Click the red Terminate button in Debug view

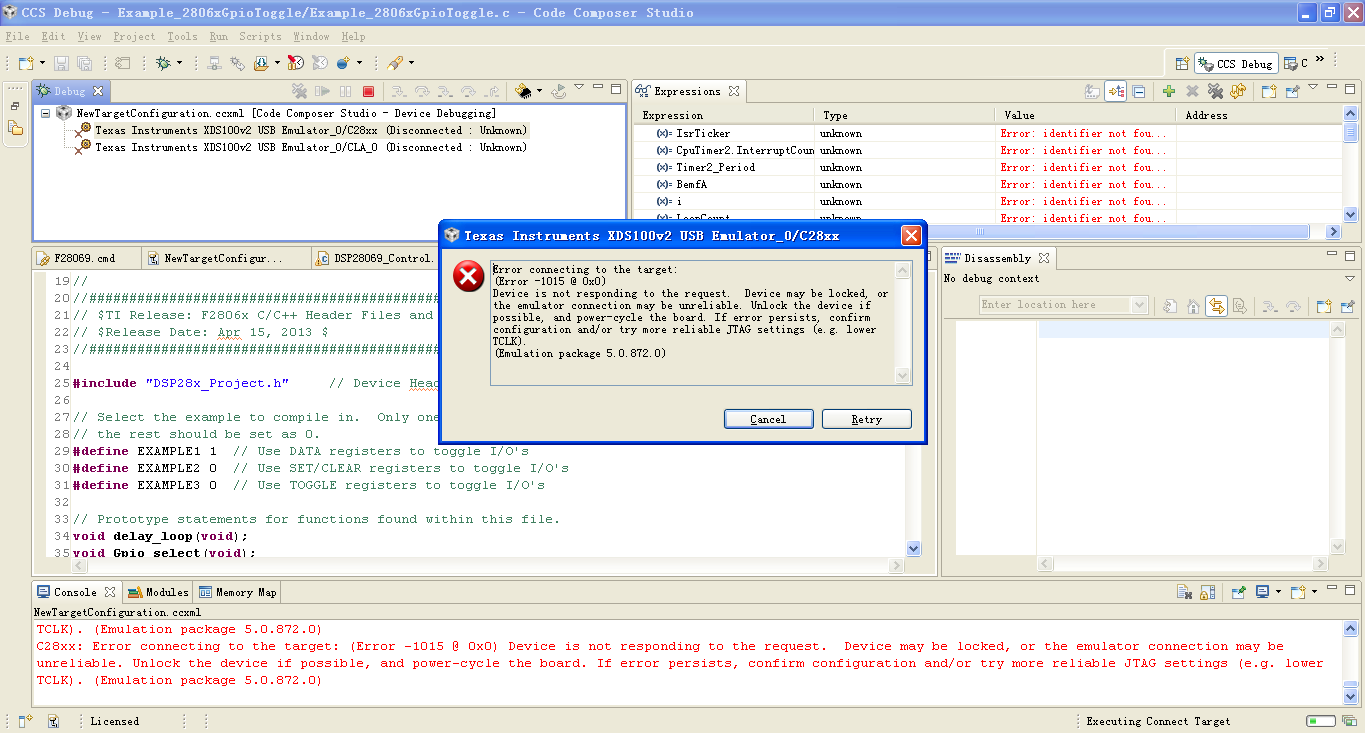coord(368,91)
